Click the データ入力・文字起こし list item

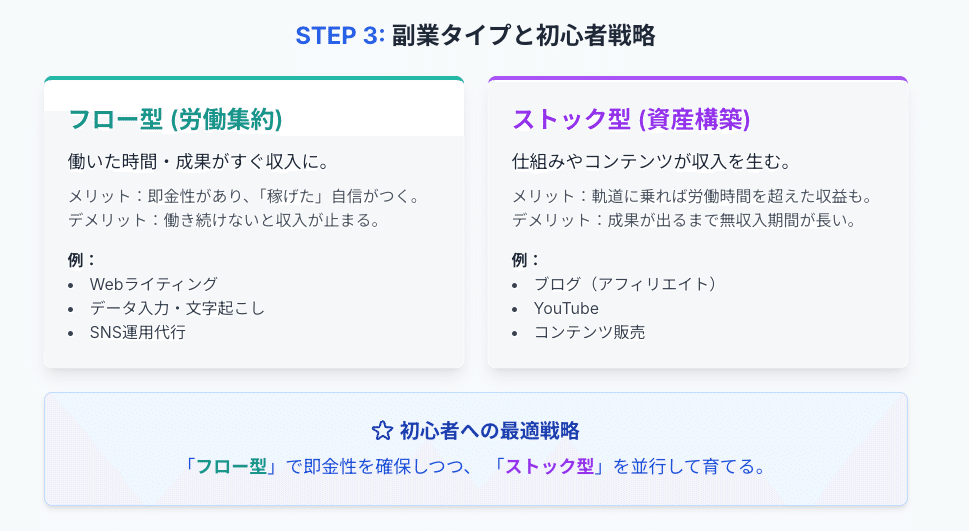(177, 308)
